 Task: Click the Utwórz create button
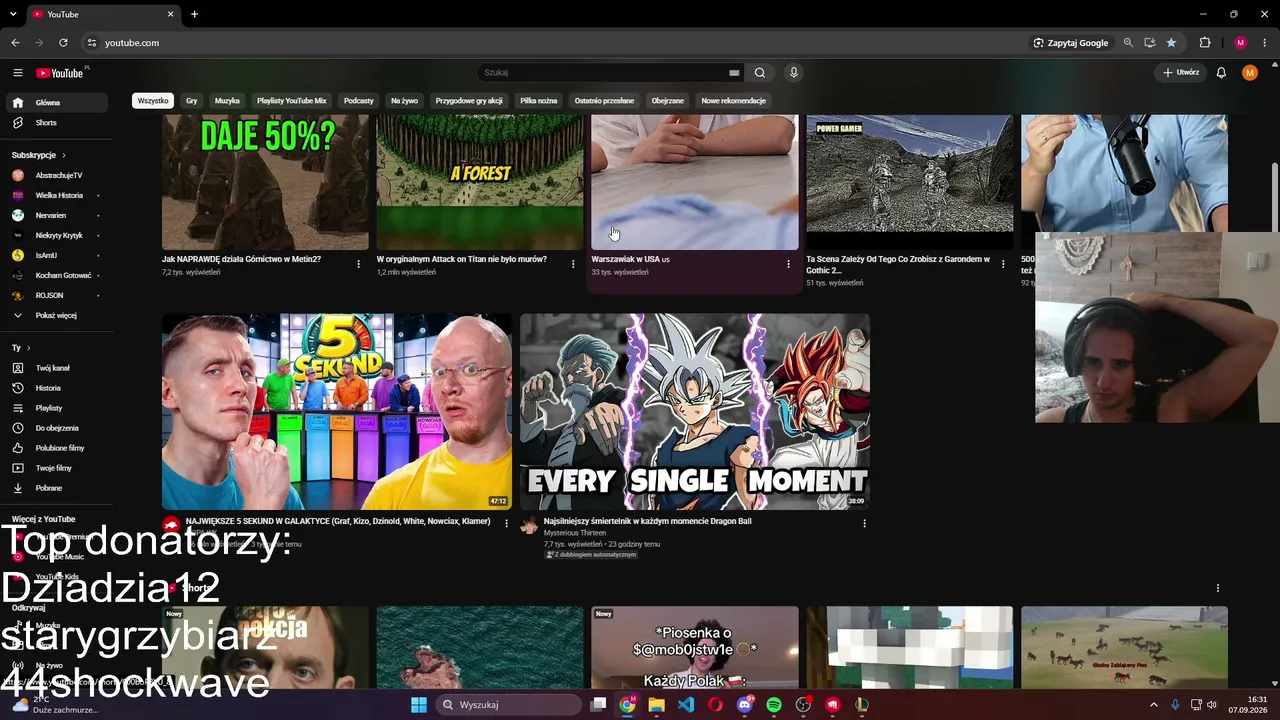tap(1180, 73)
